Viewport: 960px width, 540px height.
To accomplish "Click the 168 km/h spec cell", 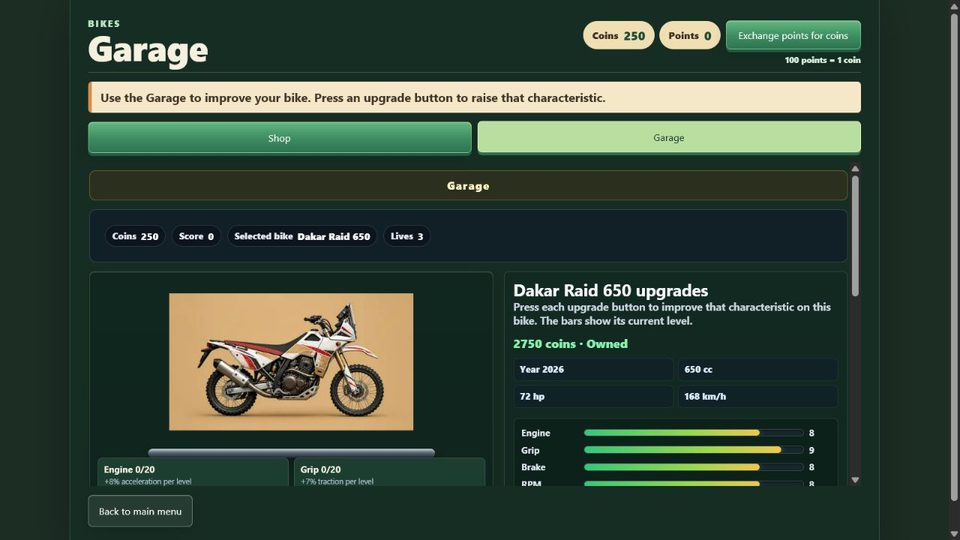I will click(x=757, y=397).
